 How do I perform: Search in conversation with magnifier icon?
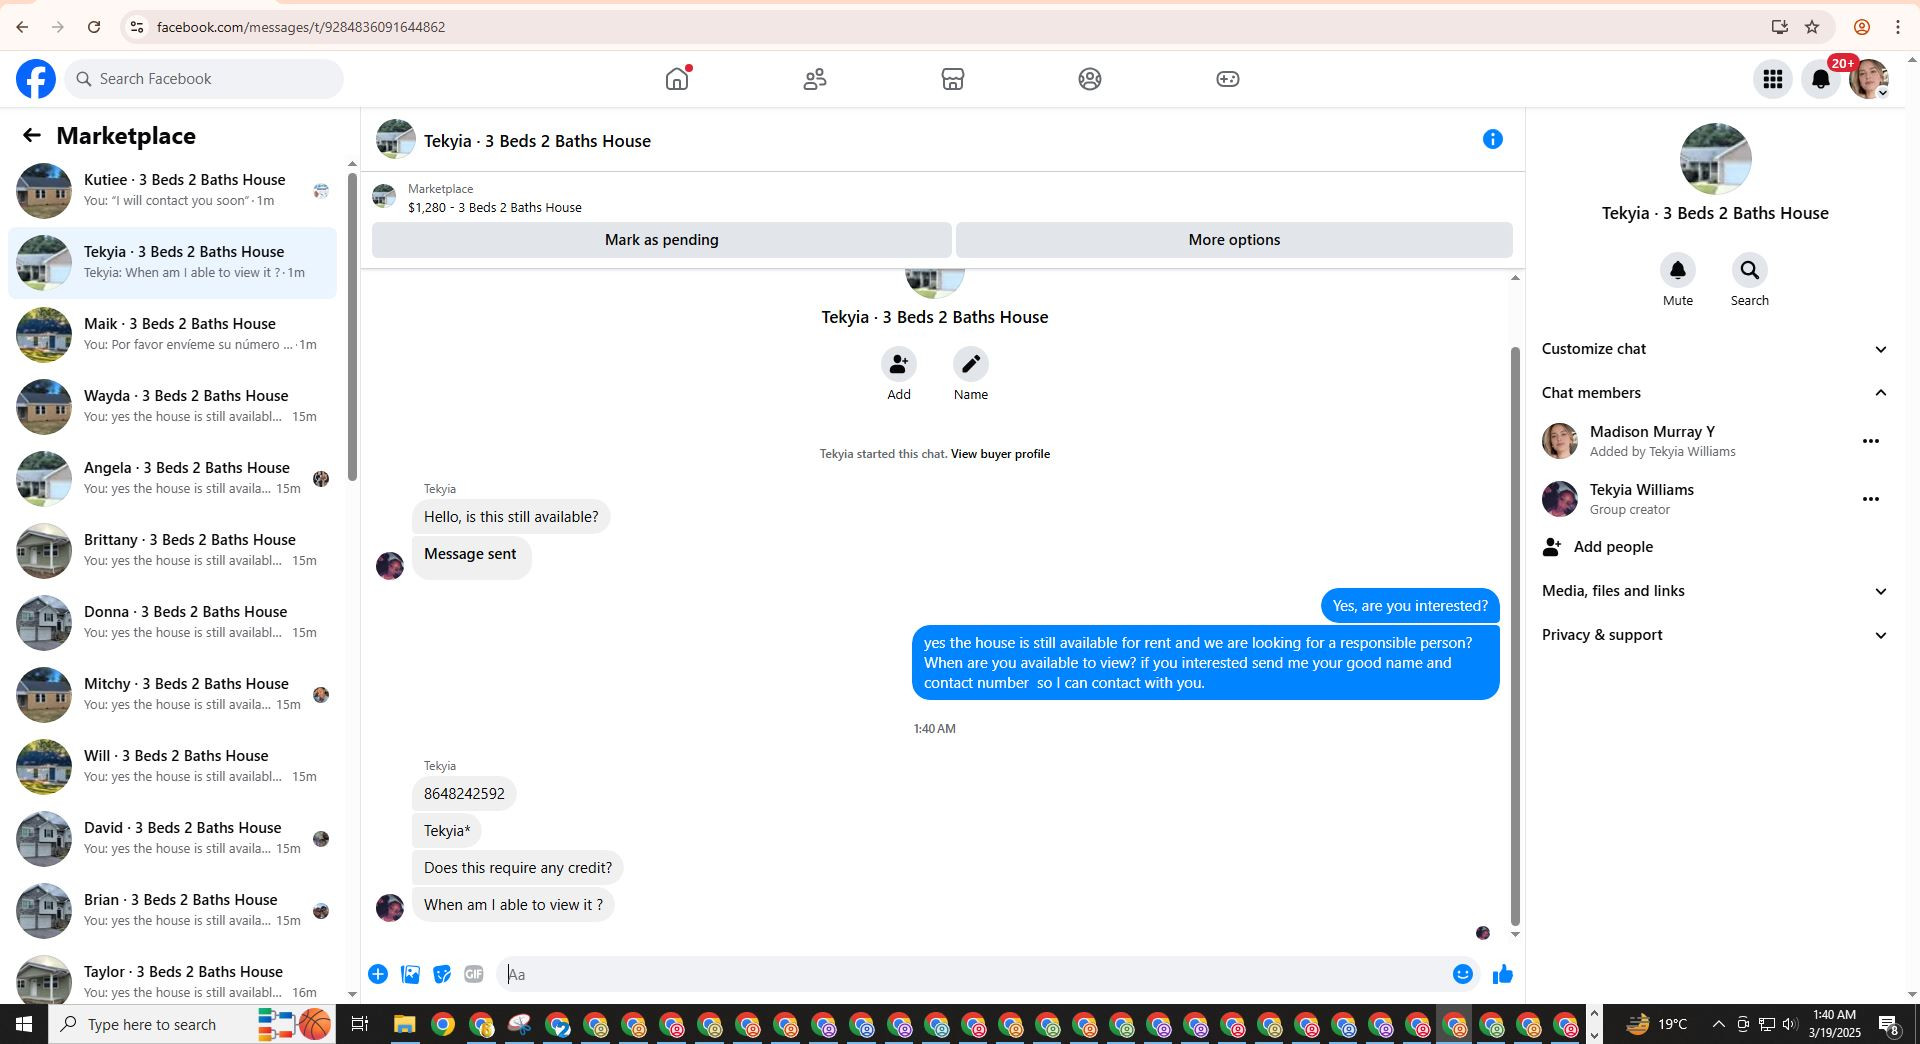tap(1750, 270)
